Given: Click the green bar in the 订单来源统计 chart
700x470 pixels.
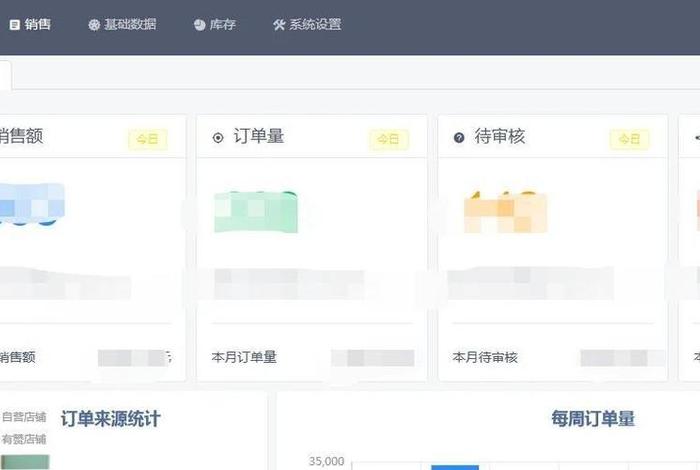Looking at the screenshot, I should coord(25,462).
